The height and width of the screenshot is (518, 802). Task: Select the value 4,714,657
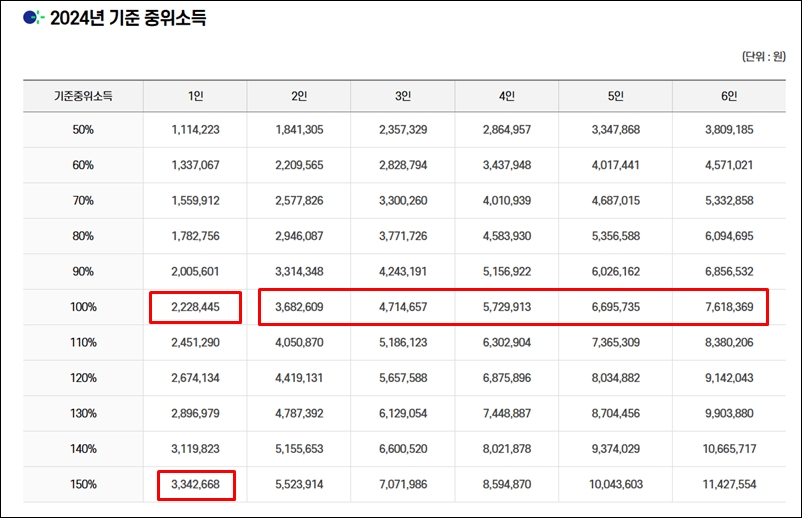403,307
